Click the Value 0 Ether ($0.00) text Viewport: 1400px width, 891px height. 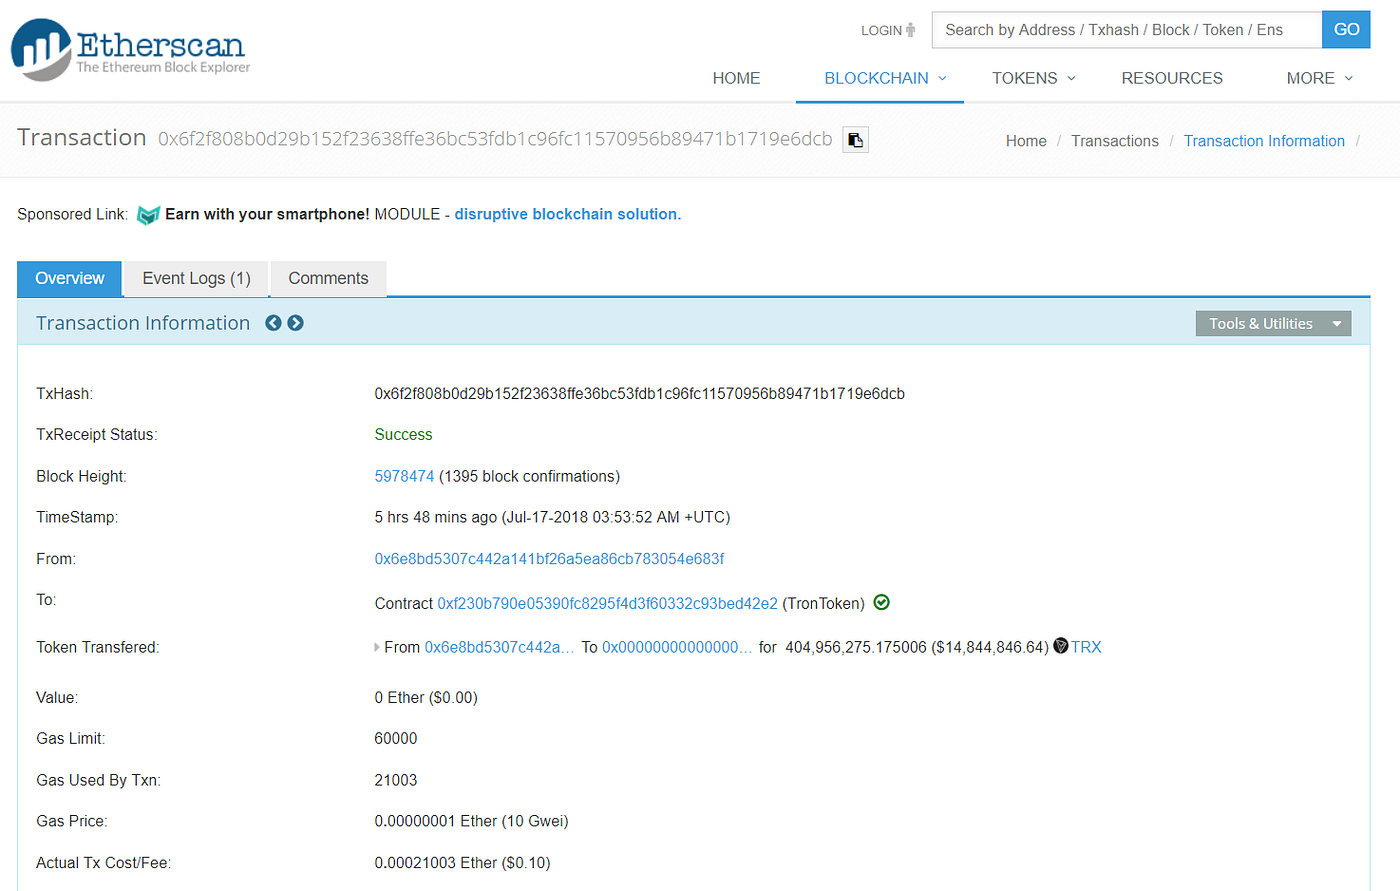[426, 698]
